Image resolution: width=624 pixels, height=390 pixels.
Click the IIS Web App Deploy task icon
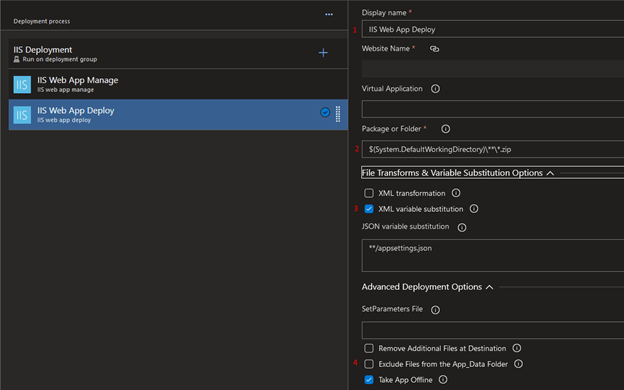22,115
